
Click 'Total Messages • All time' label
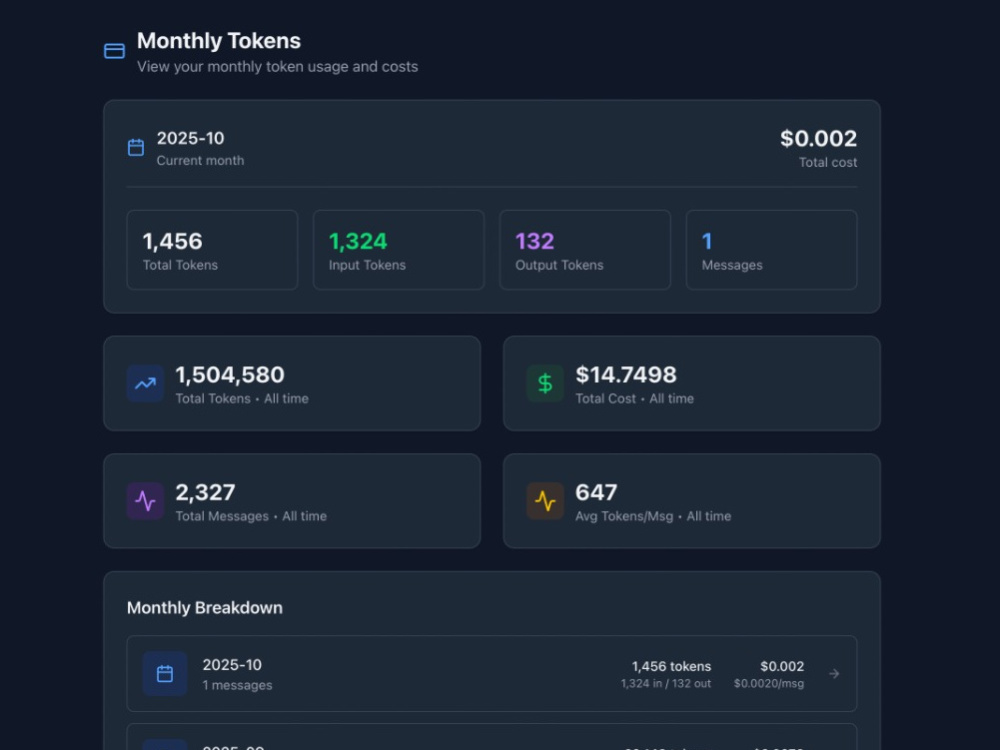(x=251, y=517)
